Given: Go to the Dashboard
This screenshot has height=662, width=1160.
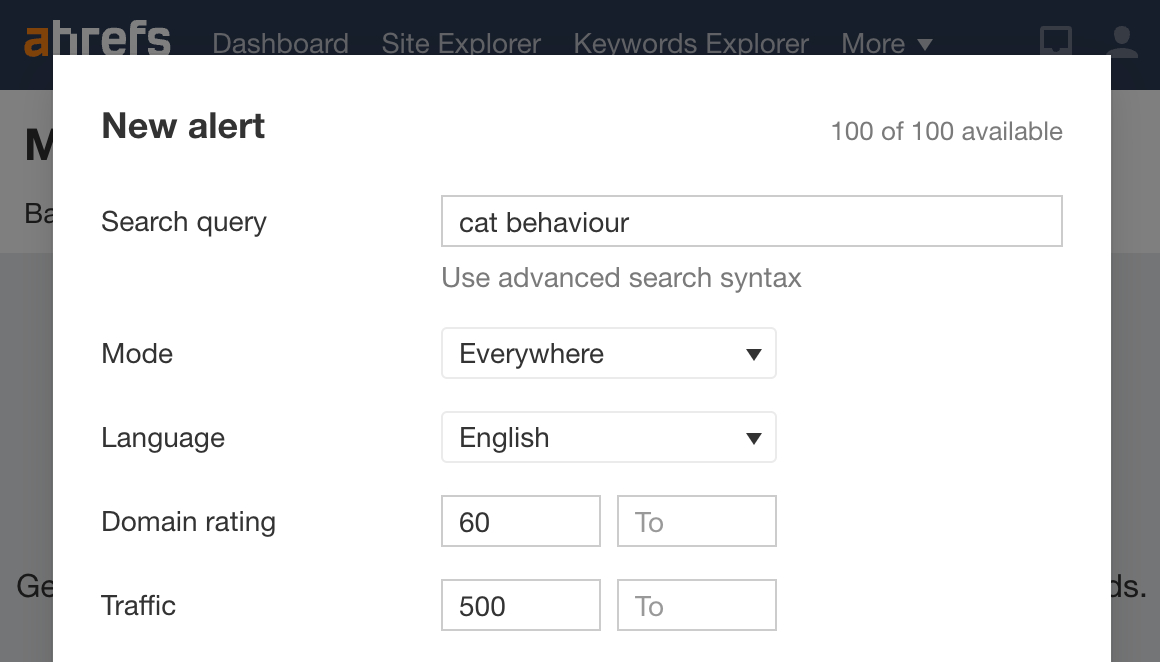Looking at the screenshot, I should tap(280, 44).
